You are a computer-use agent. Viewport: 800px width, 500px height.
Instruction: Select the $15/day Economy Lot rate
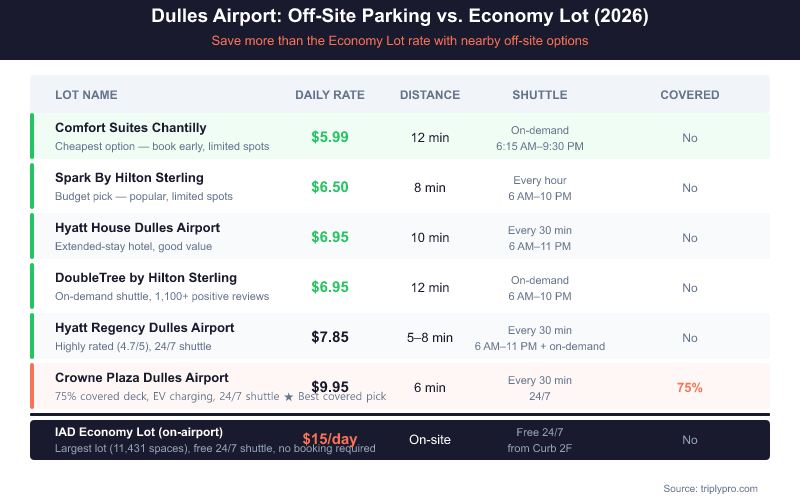[330, 439]
